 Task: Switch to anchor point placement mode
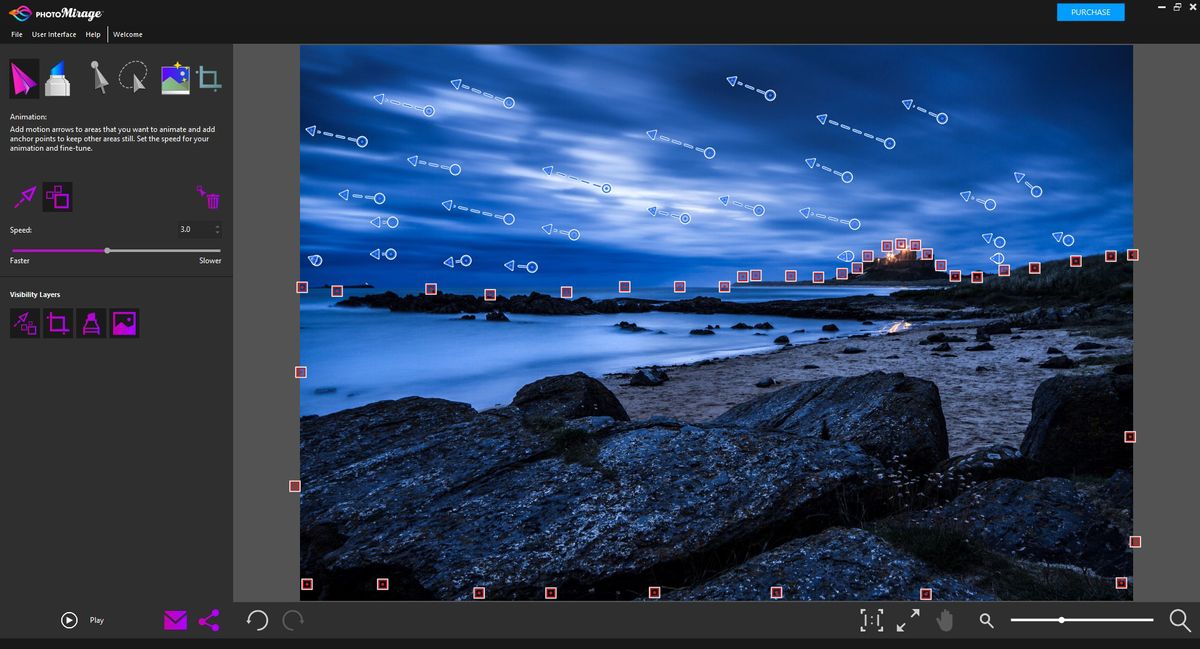pyautogui.click(x=58, y=196)
